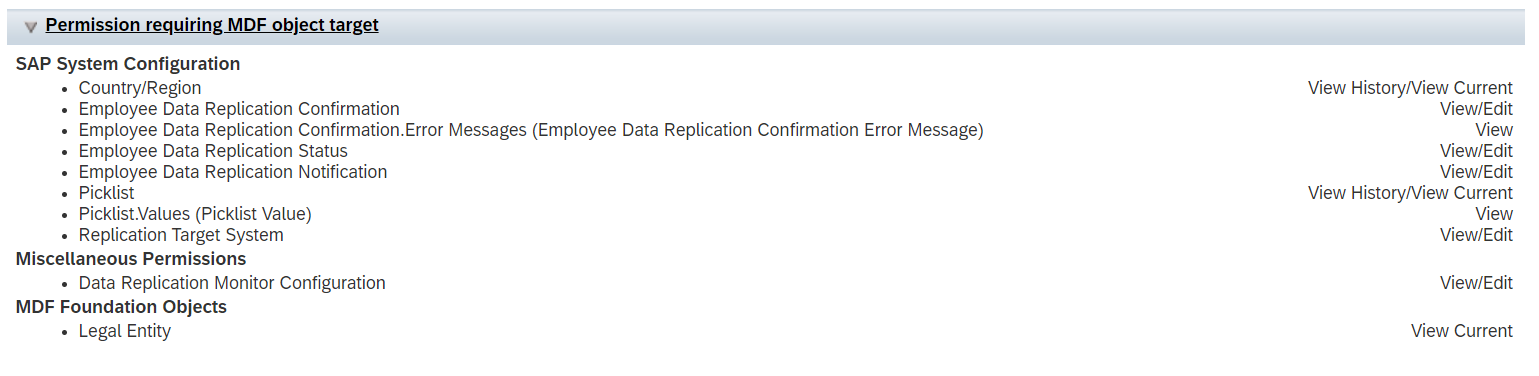
Task: Select the Employee Data Replication Confirmation.Error Messages entry
Action: tap(531, 130)
